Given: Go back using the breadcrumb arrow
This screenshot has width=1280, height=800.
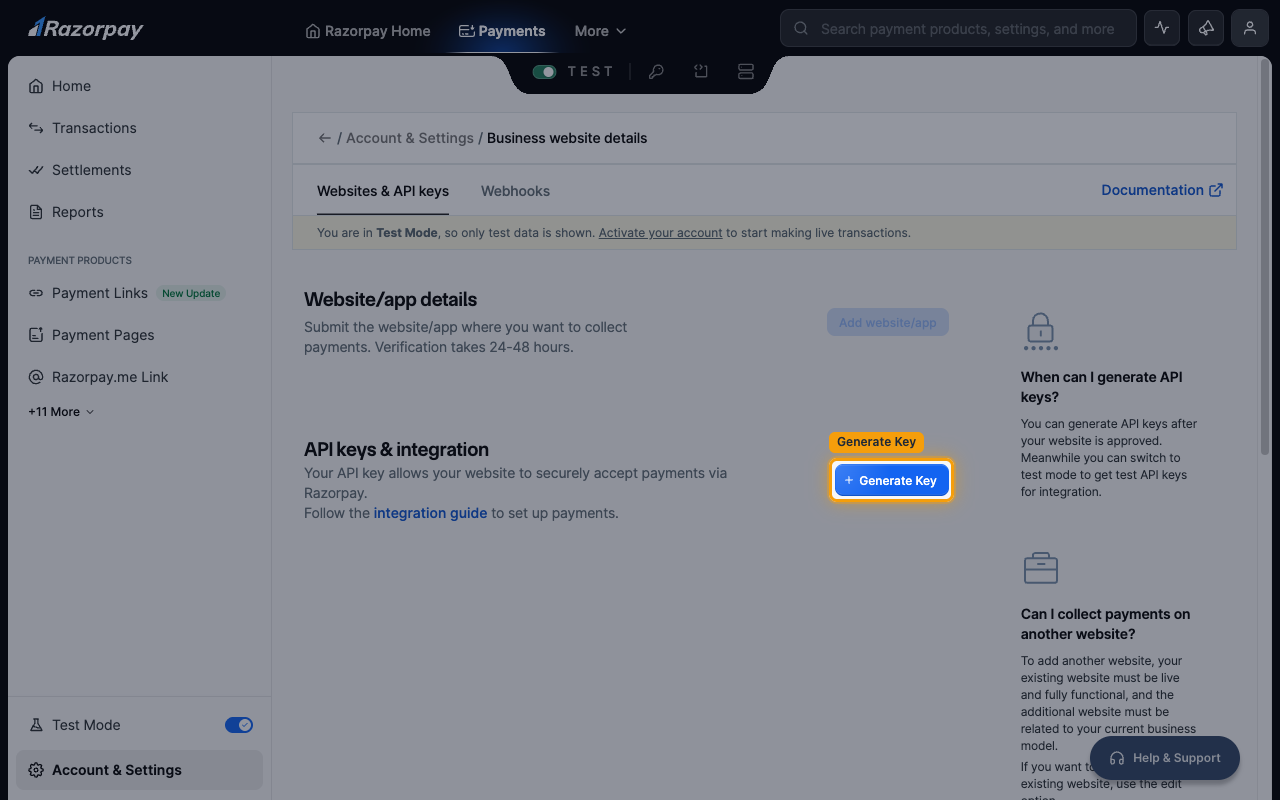Looking at the screenshot, I should pyautogui.click(x=324, y=138).
